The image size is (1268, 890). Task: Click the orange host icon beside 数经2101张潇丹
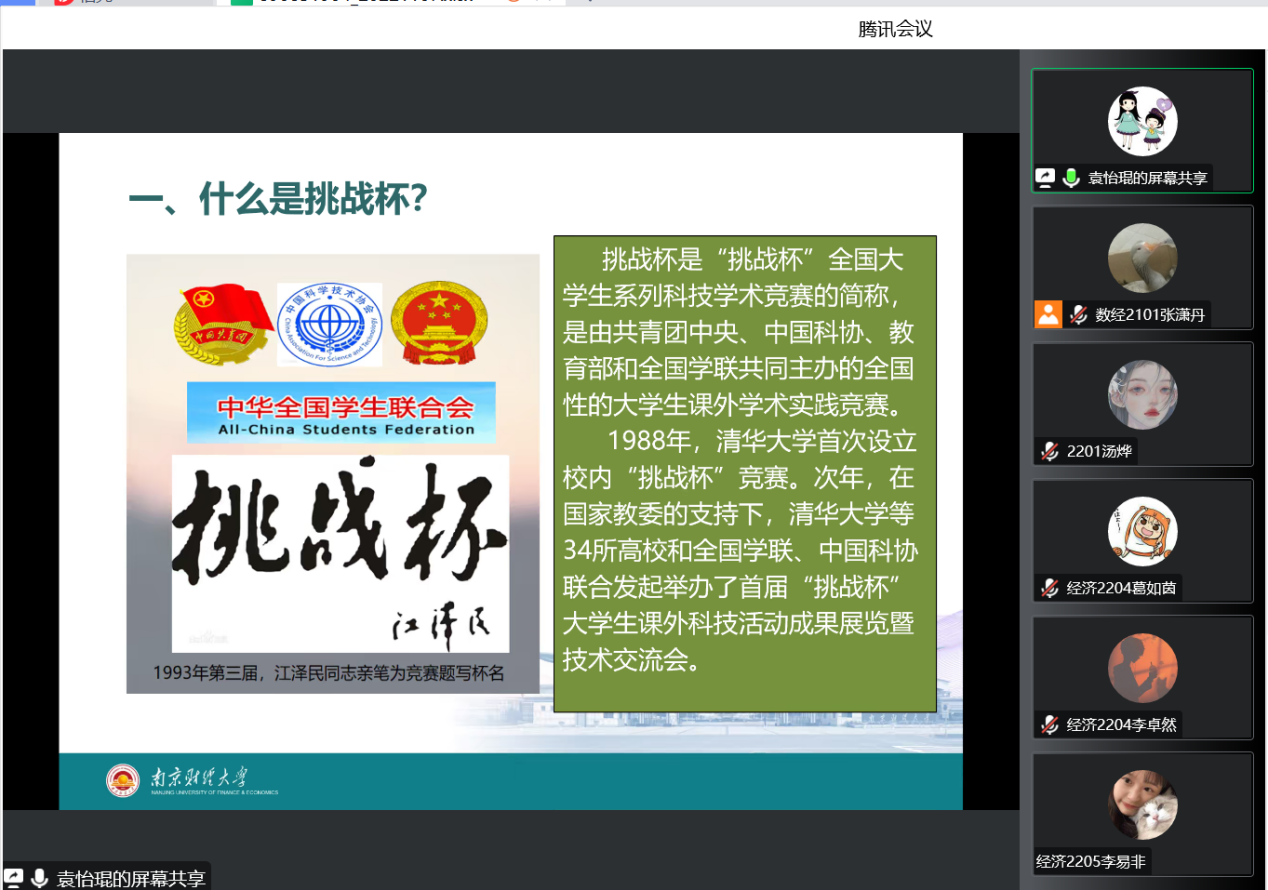[x=1048, y=314]
